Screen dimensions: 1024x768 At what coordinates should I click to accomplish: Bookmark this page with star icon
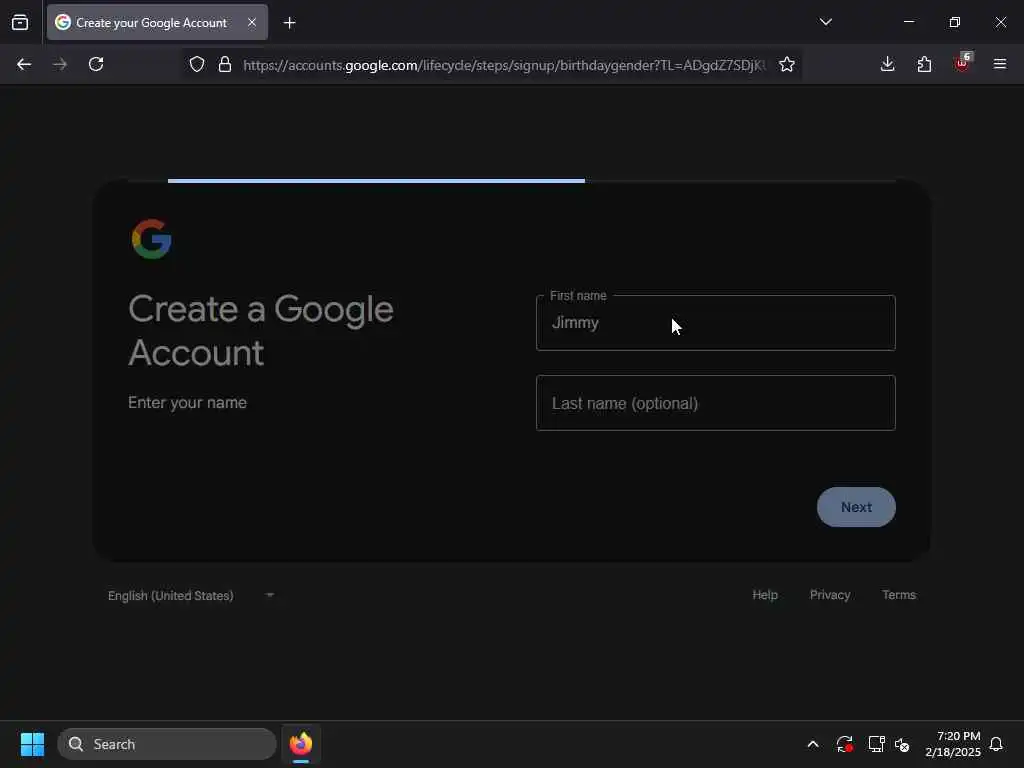coord(786,64)
